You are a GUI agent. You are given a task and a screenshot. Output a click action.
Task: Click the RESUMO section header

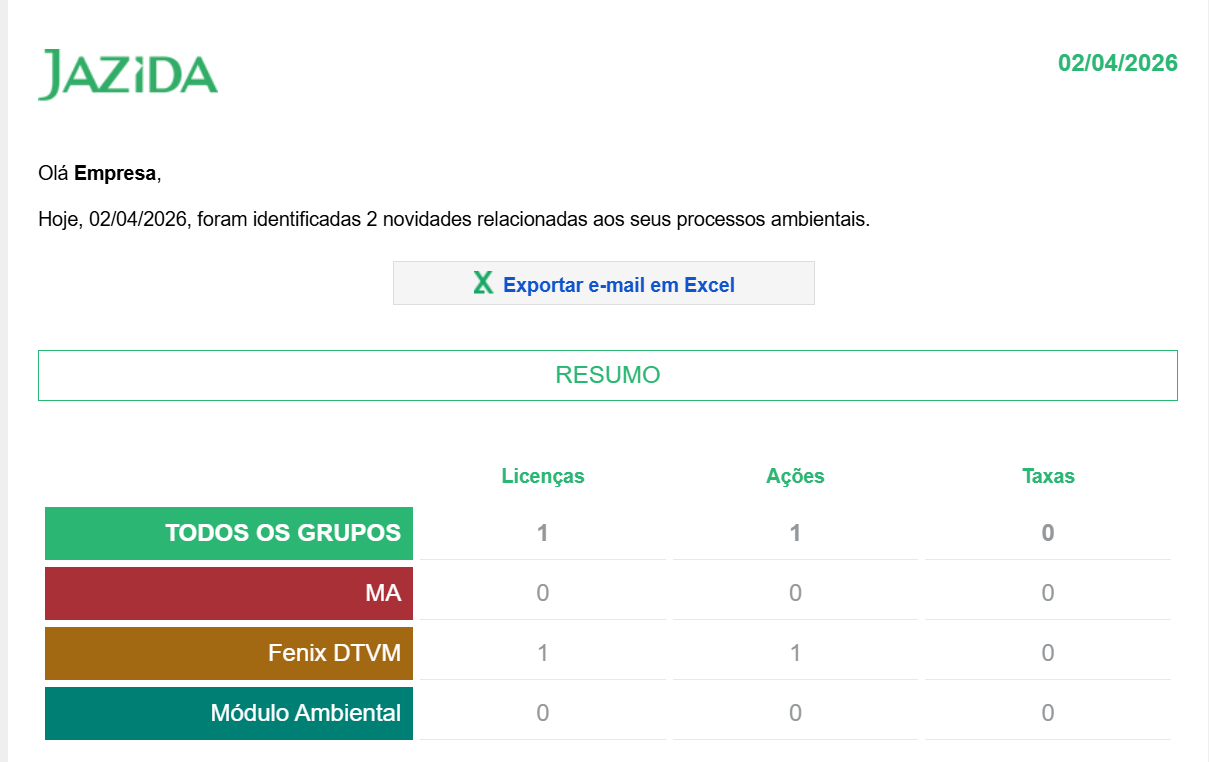point(607,375)
